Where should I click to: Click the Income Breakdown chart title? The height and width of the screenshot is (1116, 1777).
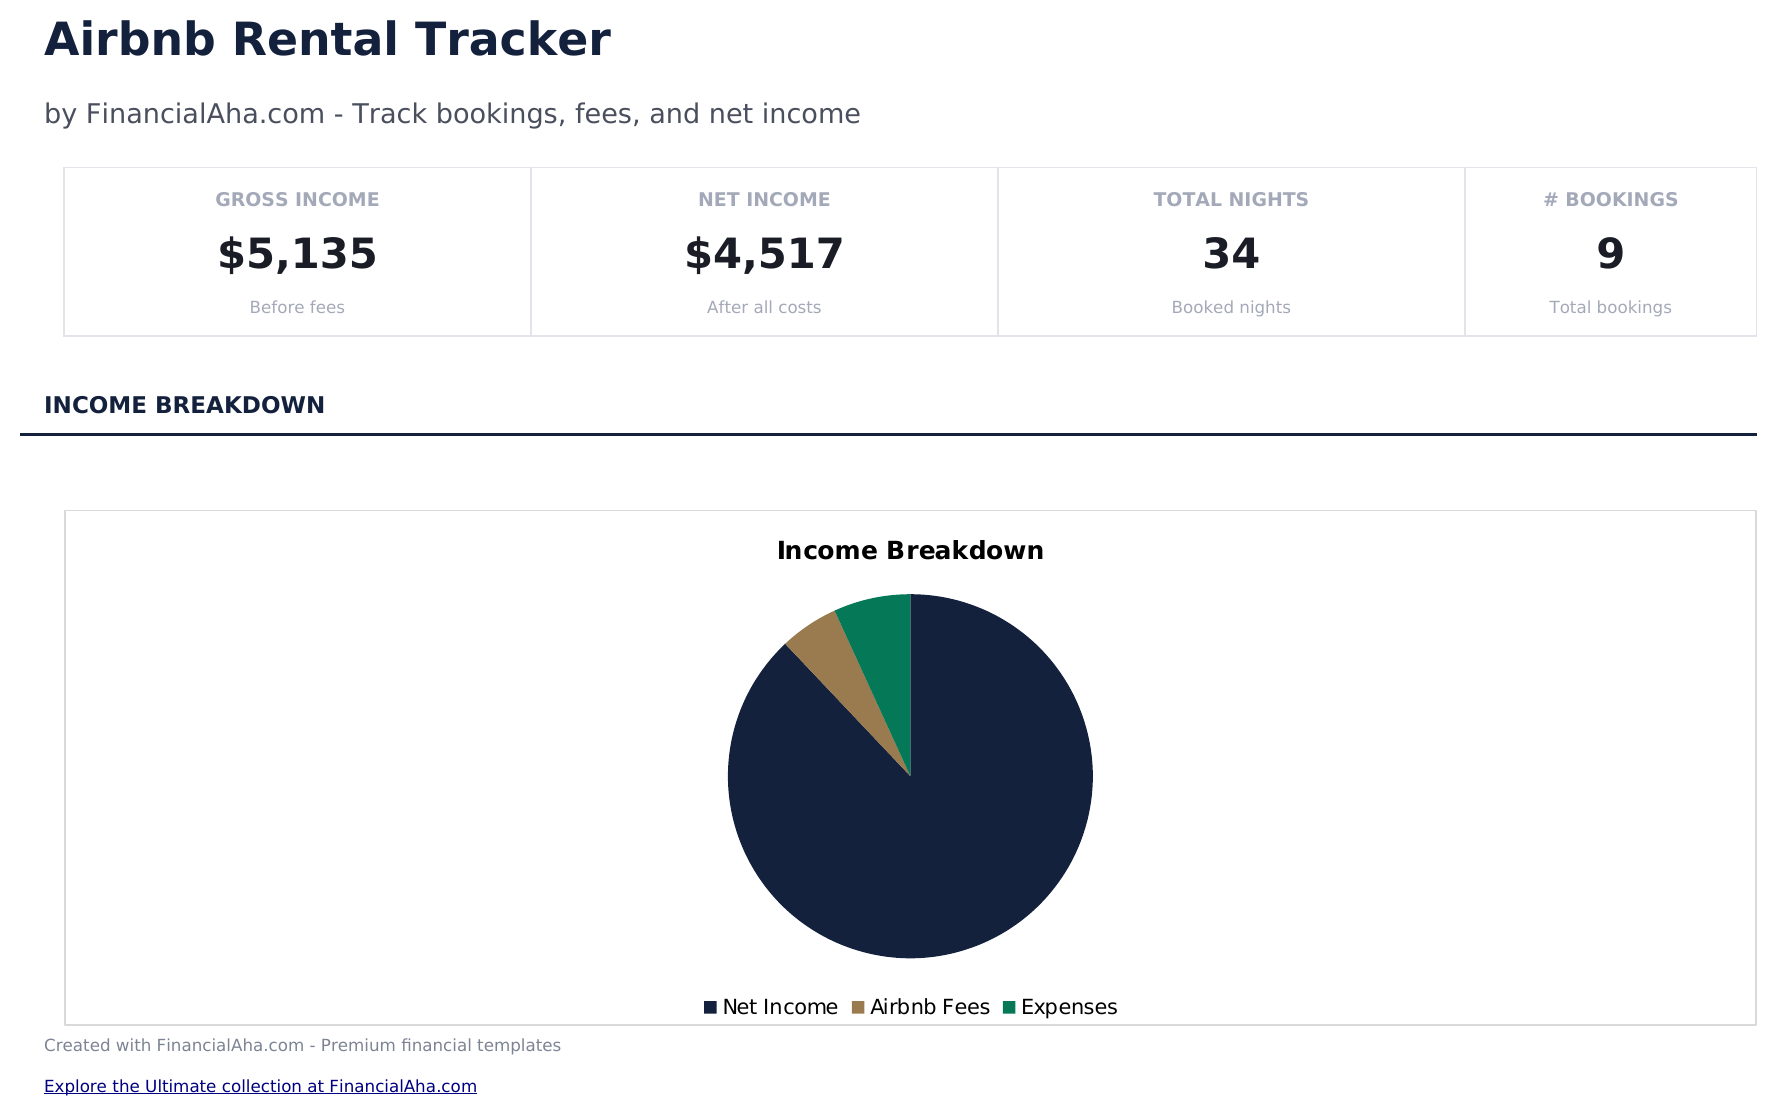[x=910, y=551]
